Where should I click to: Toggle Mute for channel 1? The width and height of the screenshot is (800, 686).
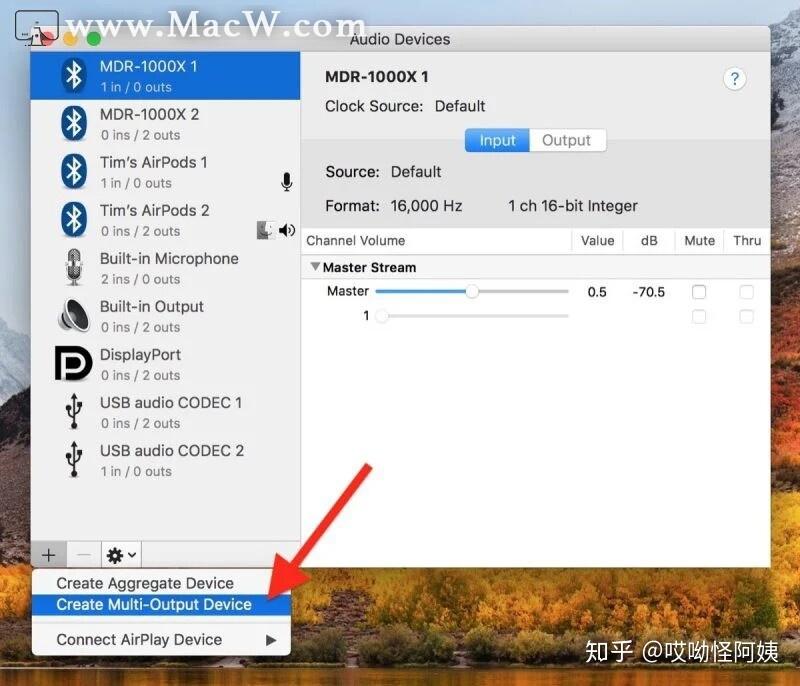[x=698, y=316]
